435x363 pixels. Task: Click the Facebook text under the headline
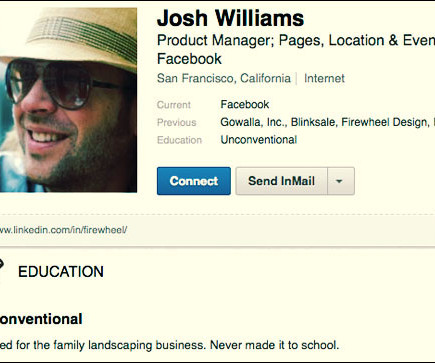[x=189, y=59]
